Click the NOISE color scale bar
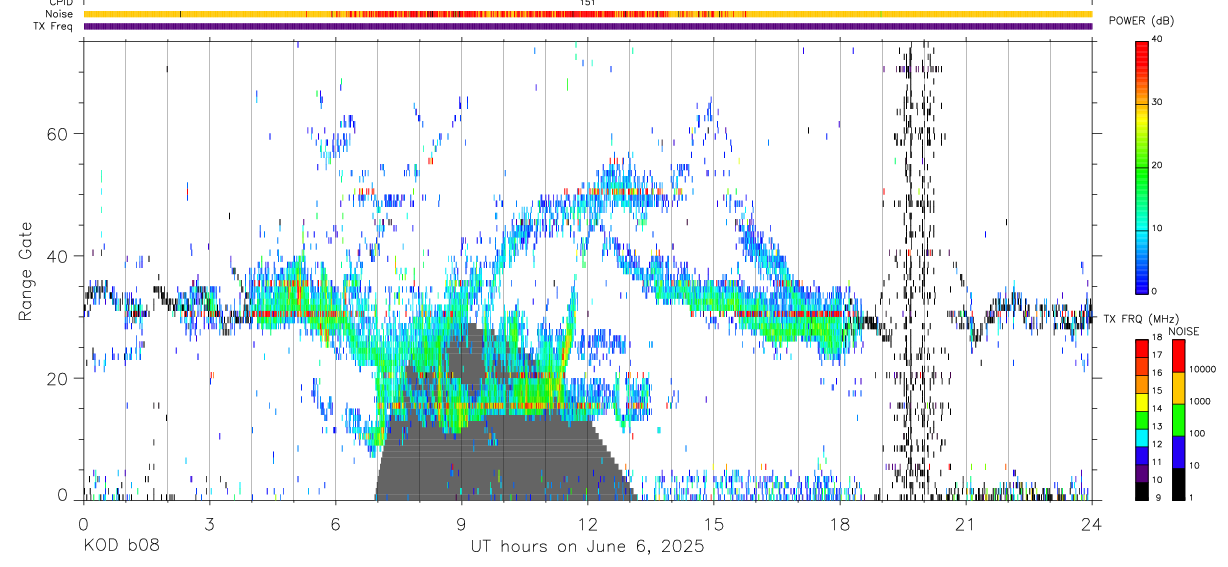Viewport: 1228px width, 567px height. pyautogui.click(x=1178, y=419)
